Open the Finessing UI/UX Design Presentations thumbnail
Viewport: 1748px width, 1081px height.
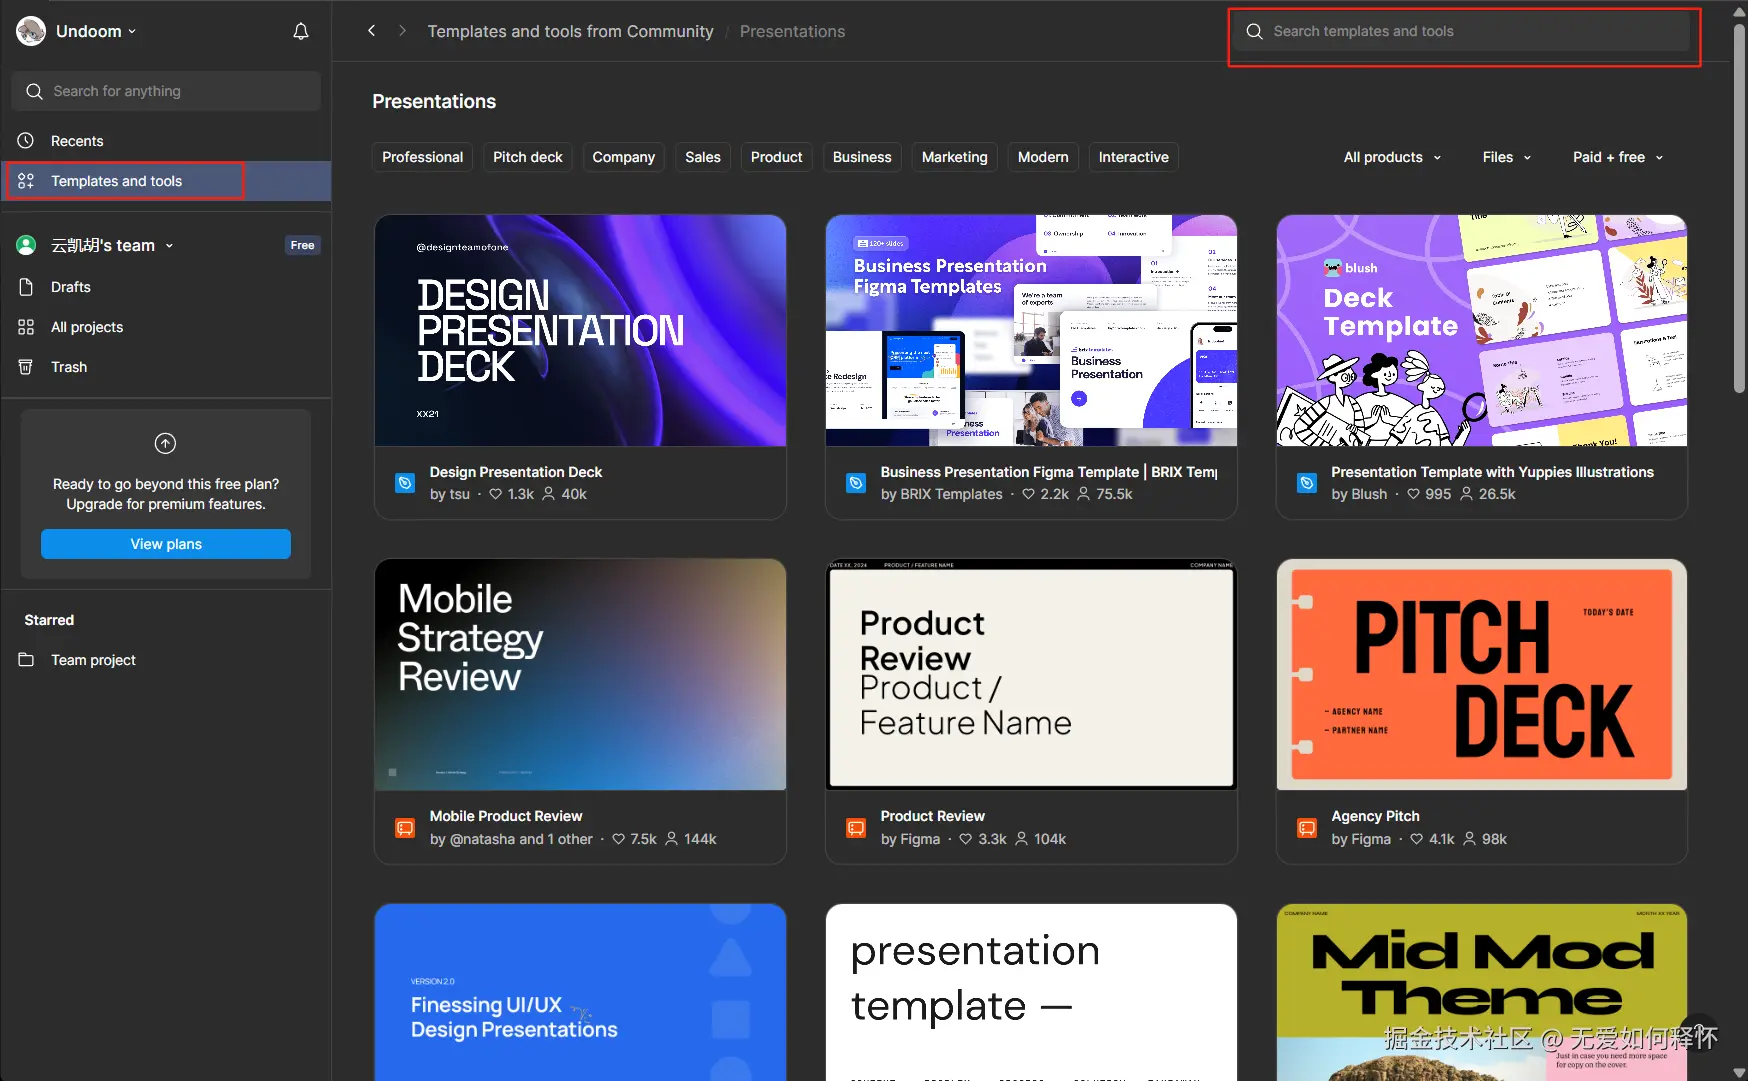(x=580, y=992)
